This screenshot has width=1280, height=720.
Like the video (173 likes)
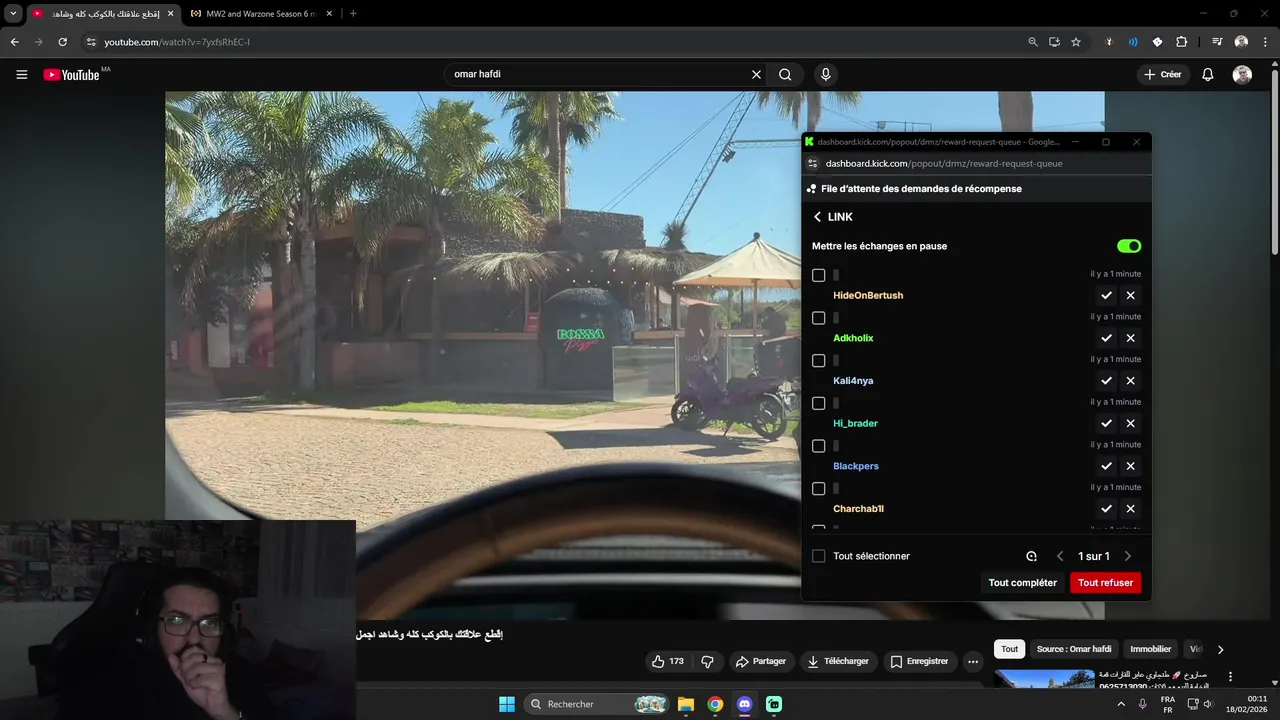coord(667,661)
